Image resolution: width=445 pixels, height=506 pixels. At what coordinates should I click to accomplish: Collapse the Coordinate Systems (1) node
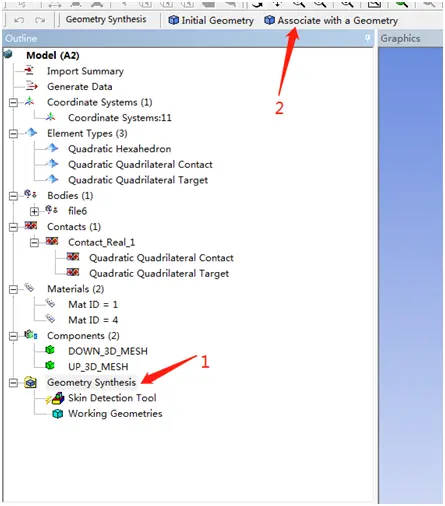pyautogui.click(x=13, y=103)
